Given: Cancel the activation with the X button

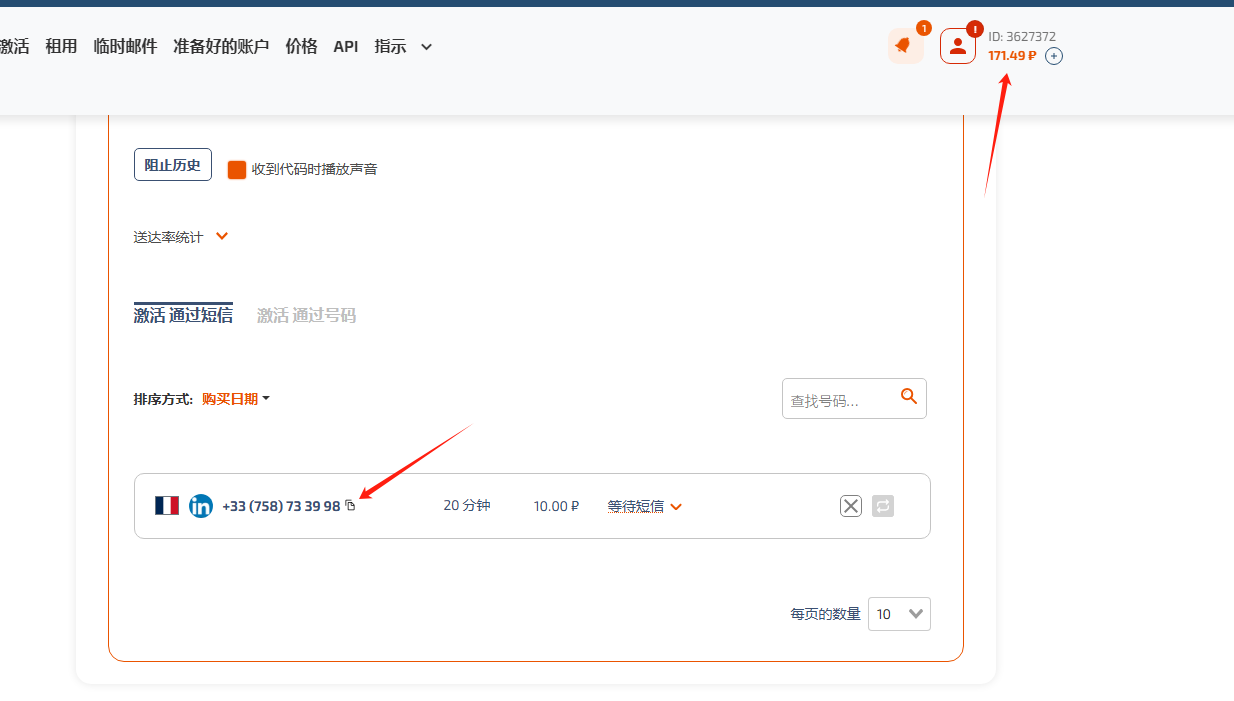Looking at the screenshot, I should pyautogui.click(x=850, y=506).
